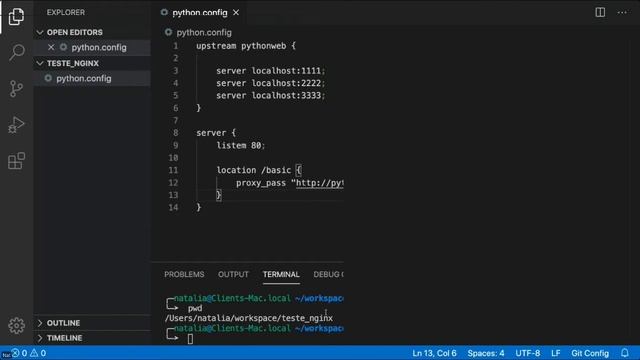
Task: Click 'server localhost:2222;' line
Action: pyautogui.click(x=271, y=83)
